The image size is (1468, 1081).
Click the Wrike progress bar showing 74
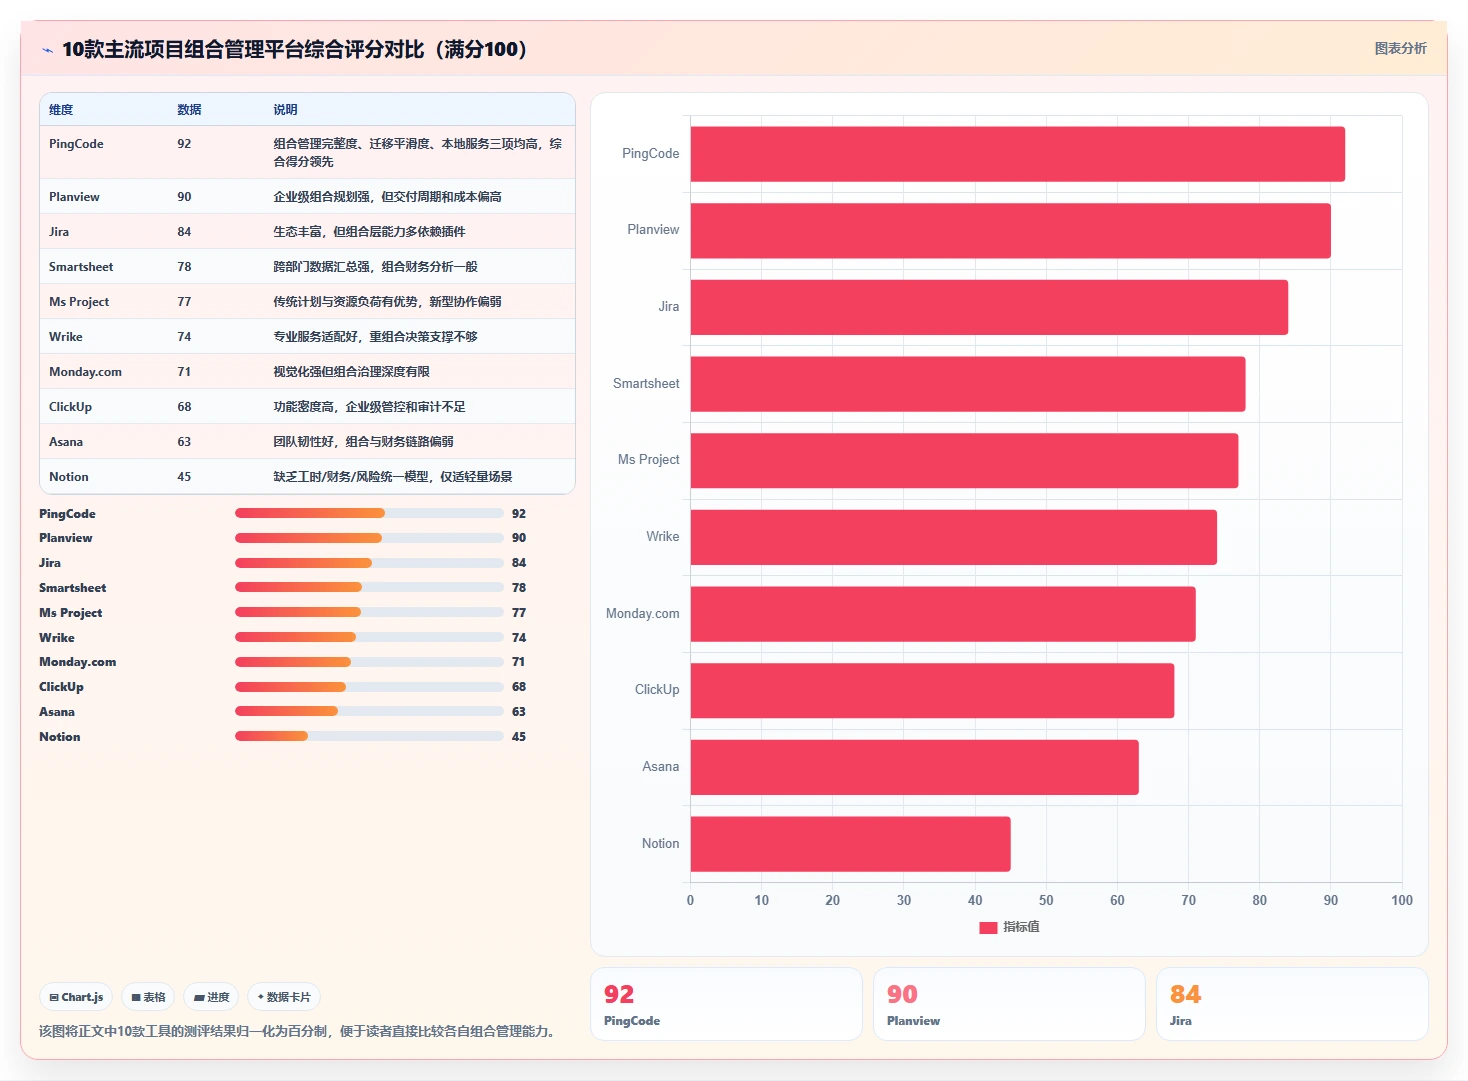tap(369, 637)
